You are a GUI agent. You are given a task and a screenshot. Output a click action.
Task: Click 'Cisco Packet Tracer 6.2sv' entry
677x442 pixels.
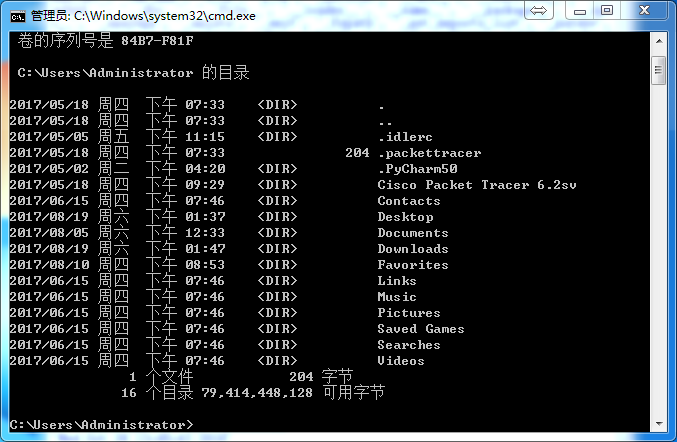pos(477,185)
